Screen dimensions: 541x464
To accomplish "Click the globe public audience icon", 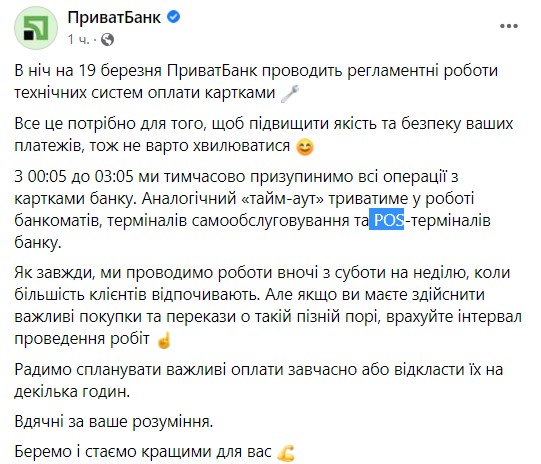I will pos(107,39).
